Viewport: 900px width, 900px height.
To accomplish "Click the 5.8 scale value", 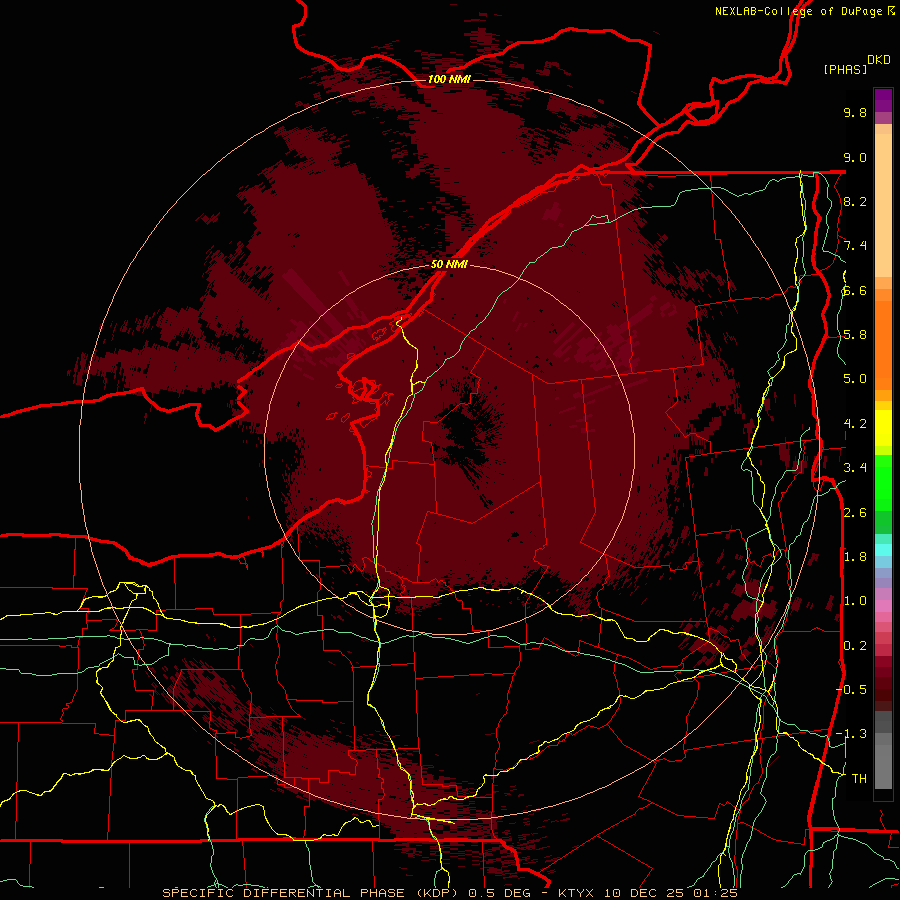I will point(855,335).
